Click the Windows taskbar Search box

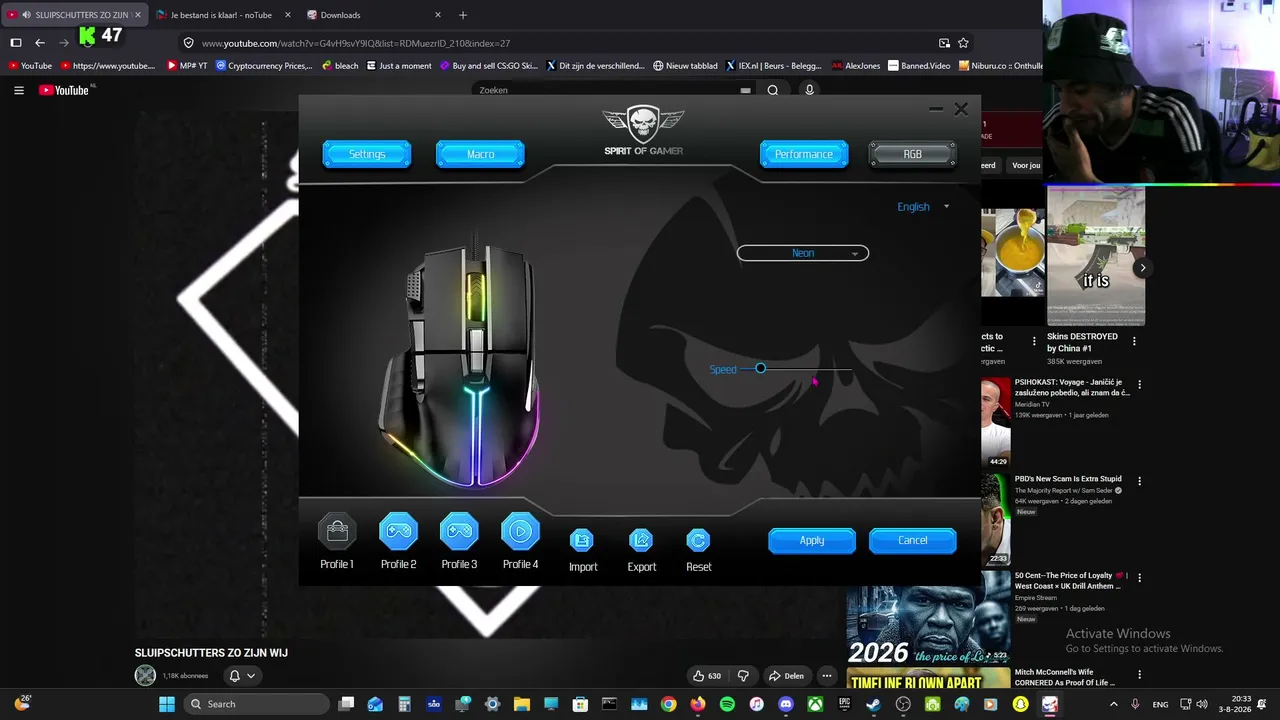click(x=256, y=704)
